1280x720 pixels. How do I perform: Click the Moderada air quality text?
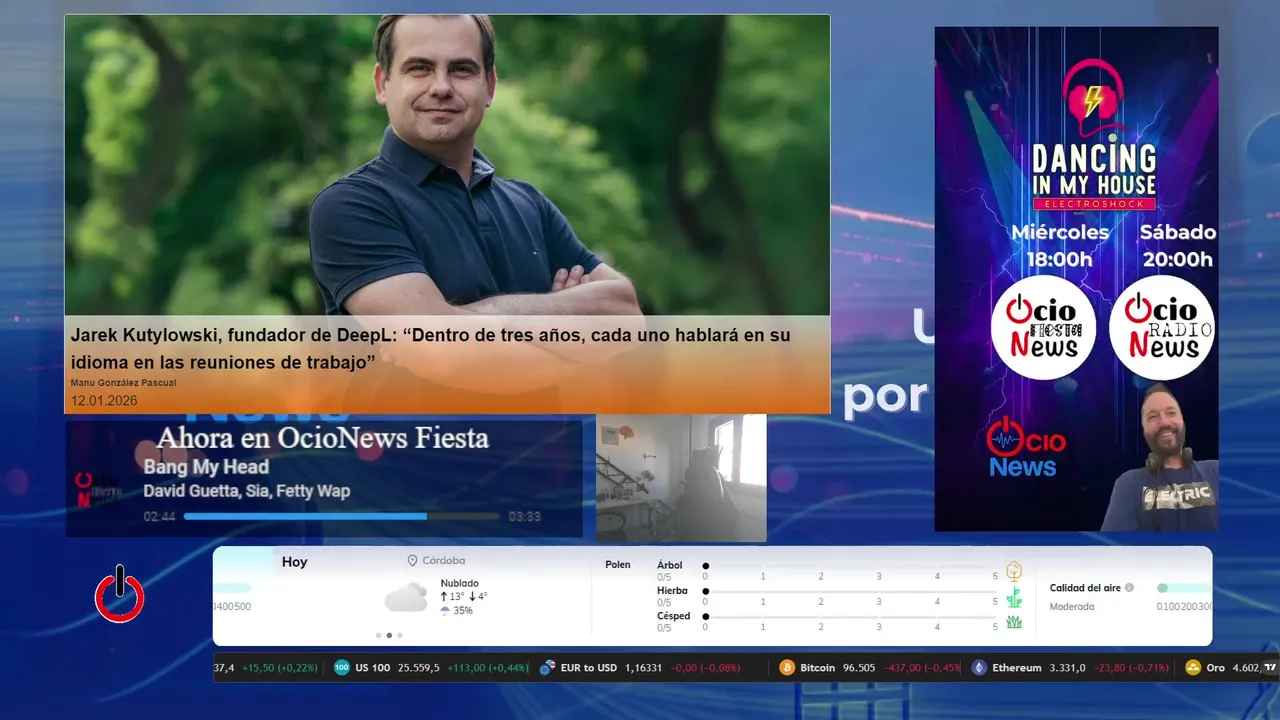point(1072,606)
